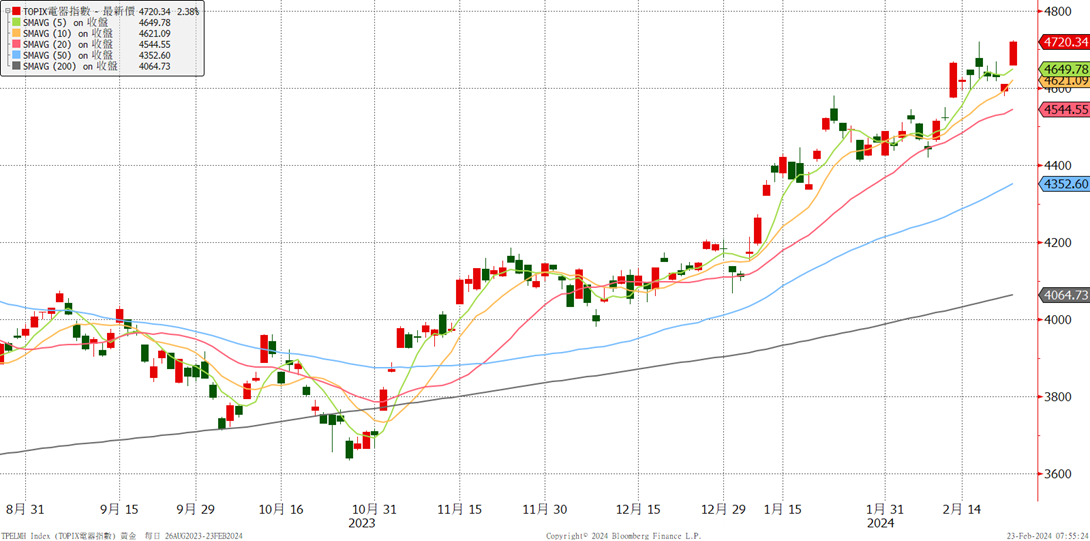This screenshot has width=1090, height=541.
Task: Click the latest red candlestick at 4720
Action: tap(1014, 54)
